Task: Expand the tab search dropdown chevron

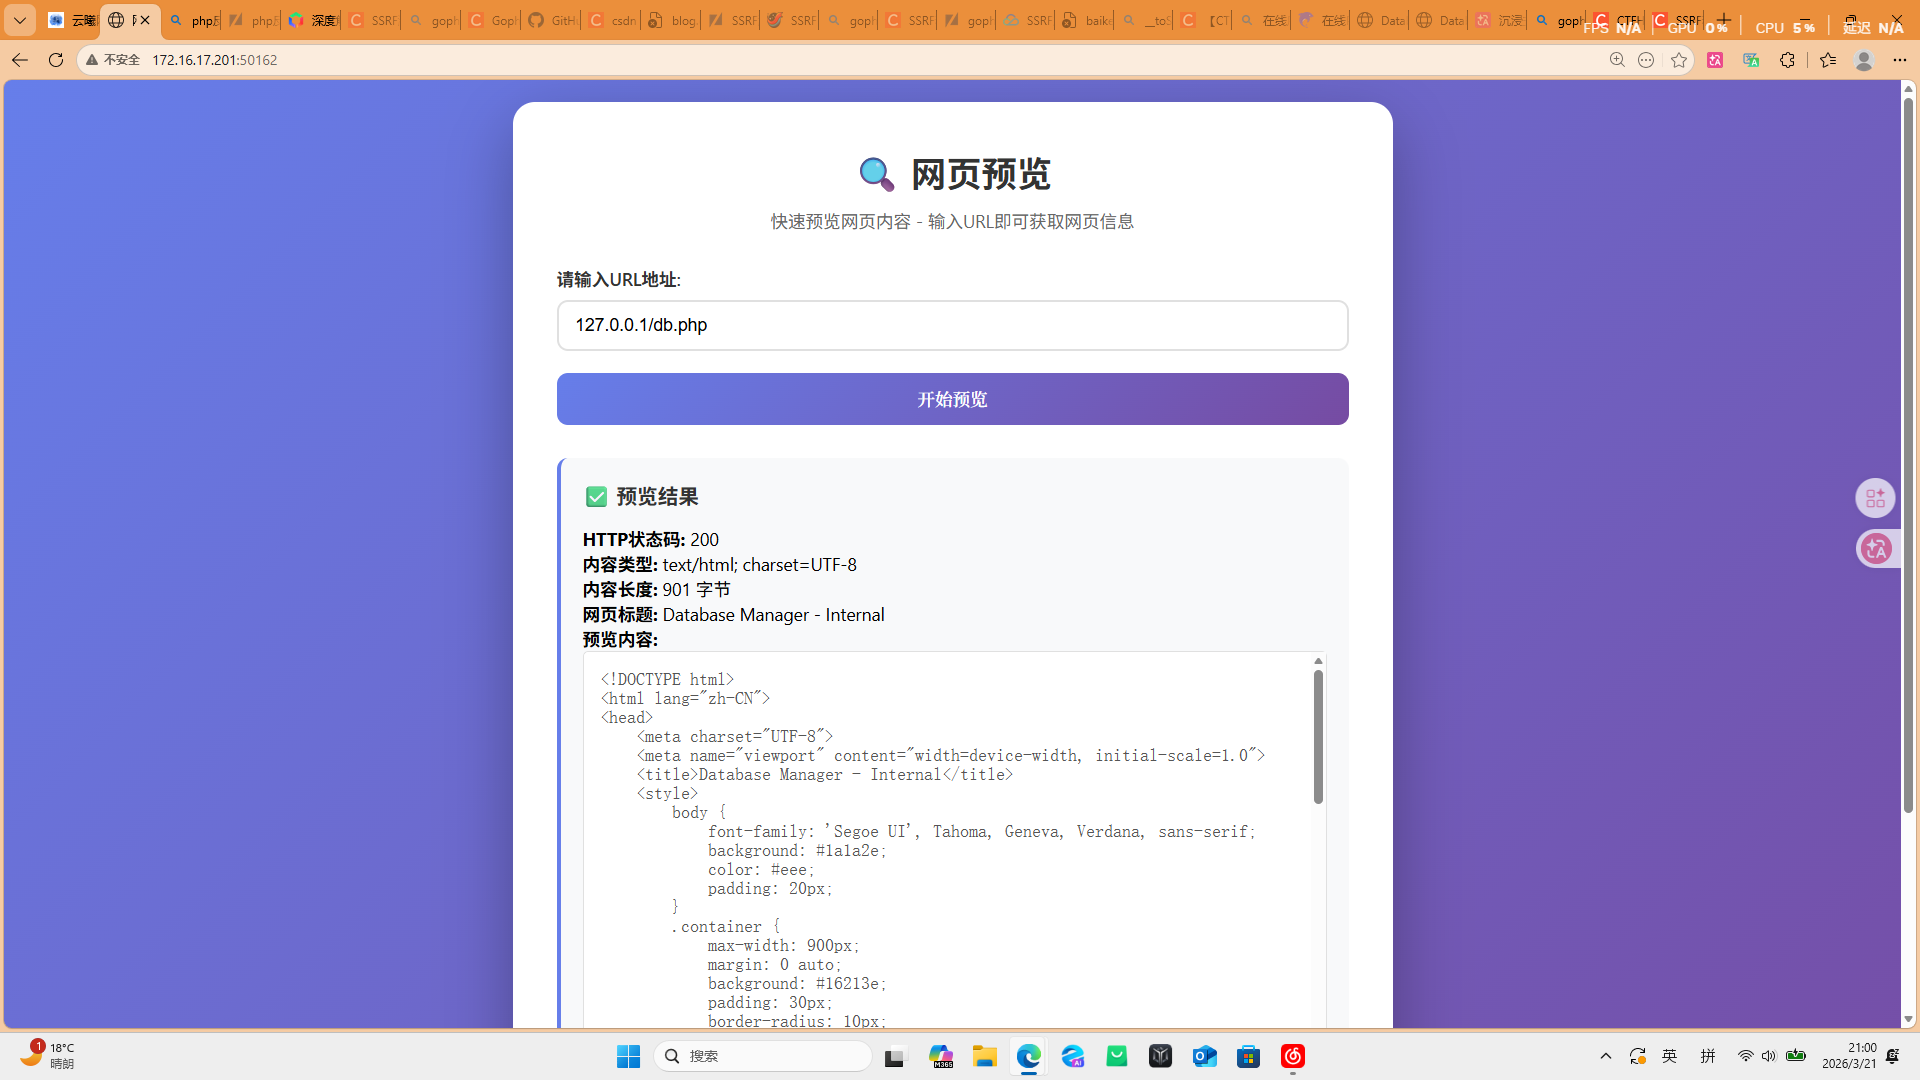Action: 20,20
